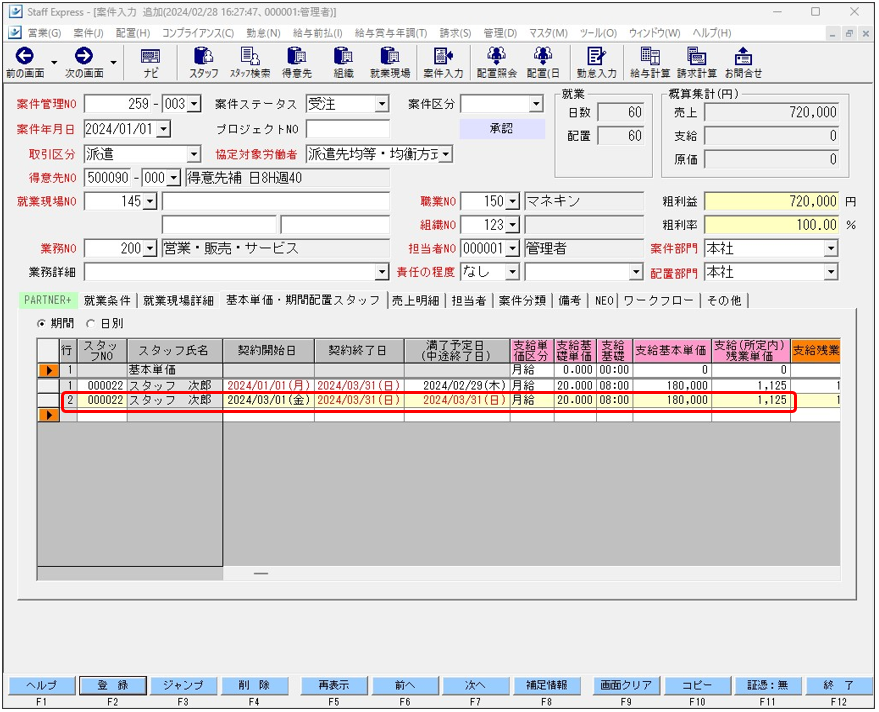Click the プロジェクトNO input field

(348, 129)
